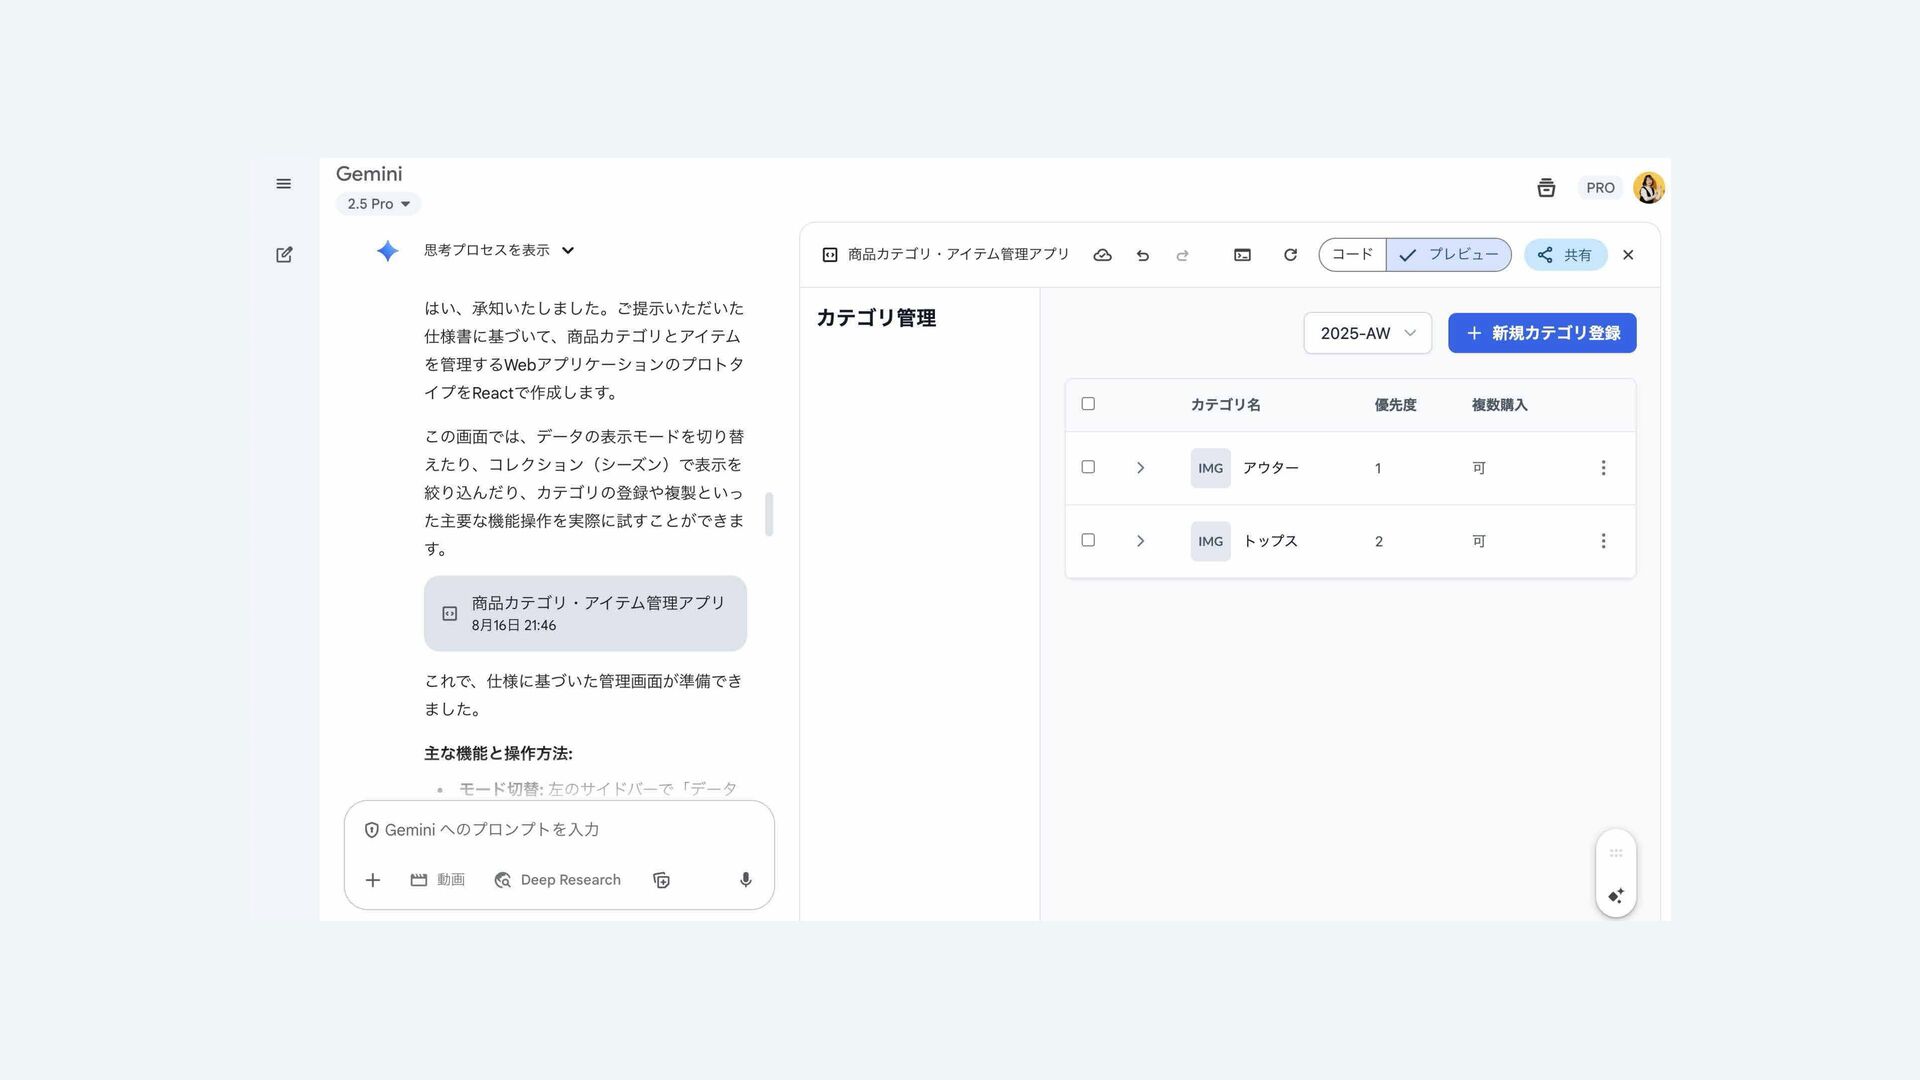The image size is (1920, 1080).
Task: Open the hamburger main menu
Action: pos(283,184)
